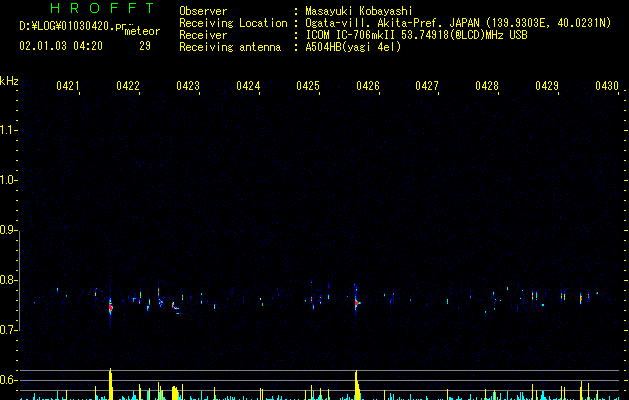629x400 pixels.
Task: Click the date stamp 02.01.03 04:20
Action: pyautogui.click(x=61, y=46)
